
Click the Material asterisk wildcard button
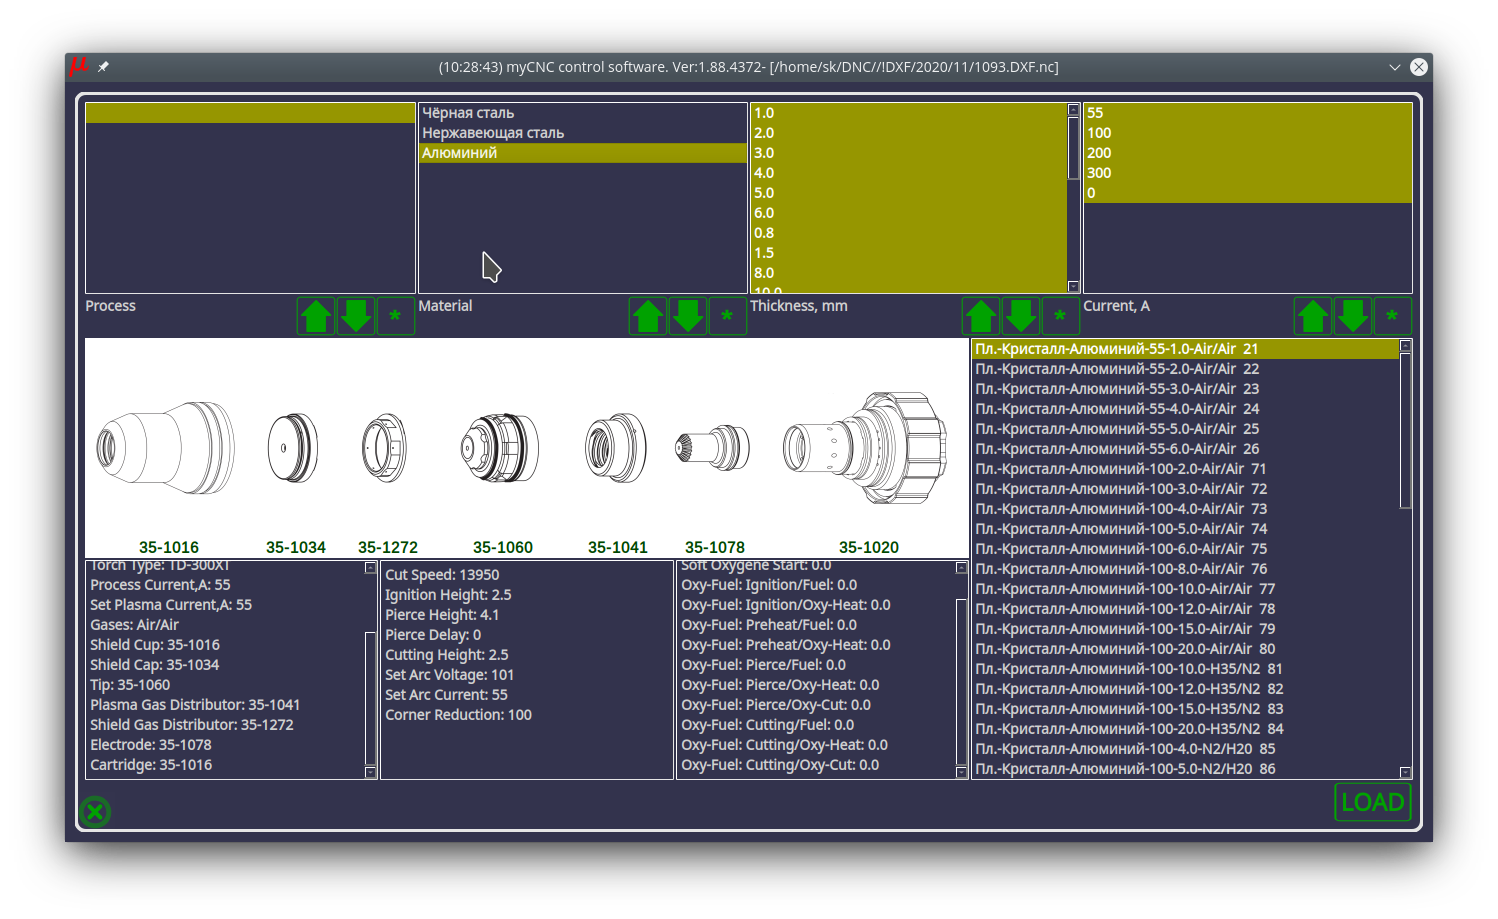click(727, 316)
